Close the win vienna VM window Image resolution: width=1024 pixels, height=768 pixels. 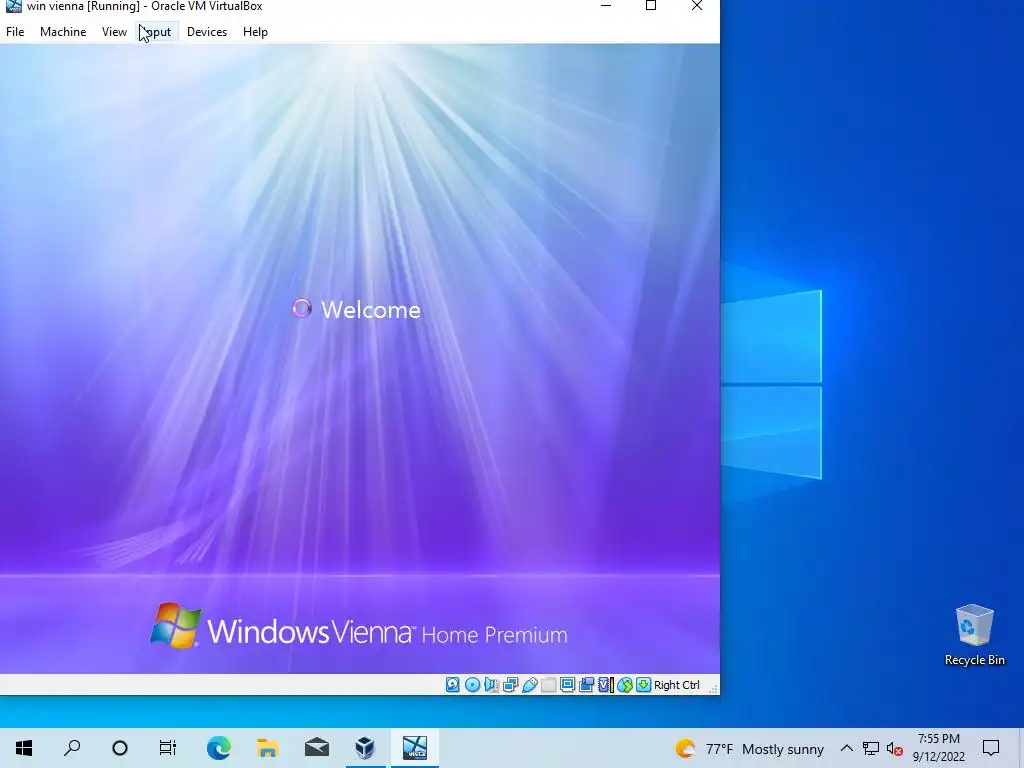[697, 6]
